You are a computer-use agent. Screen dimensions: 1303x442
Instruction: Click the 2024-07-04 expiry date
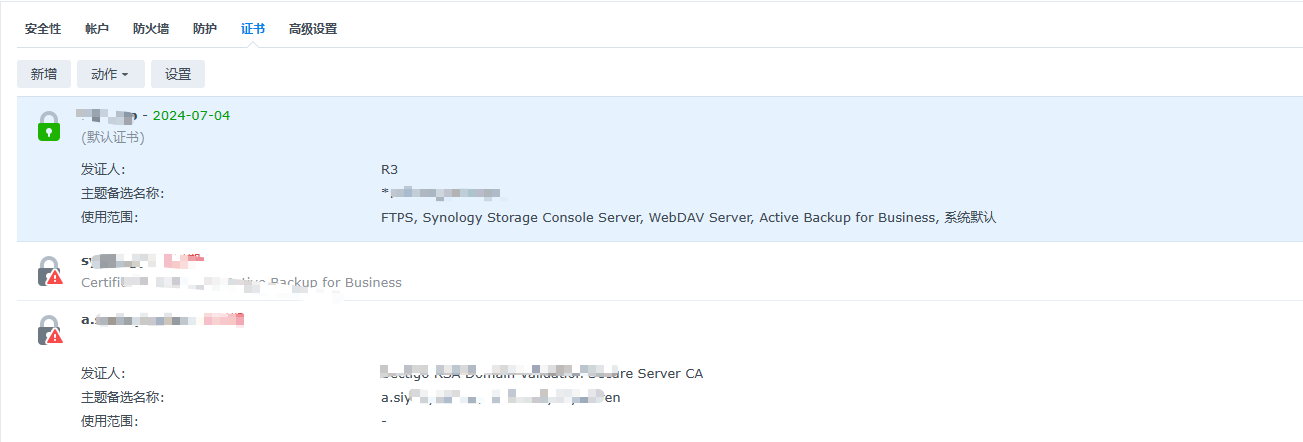pos(191,115)
